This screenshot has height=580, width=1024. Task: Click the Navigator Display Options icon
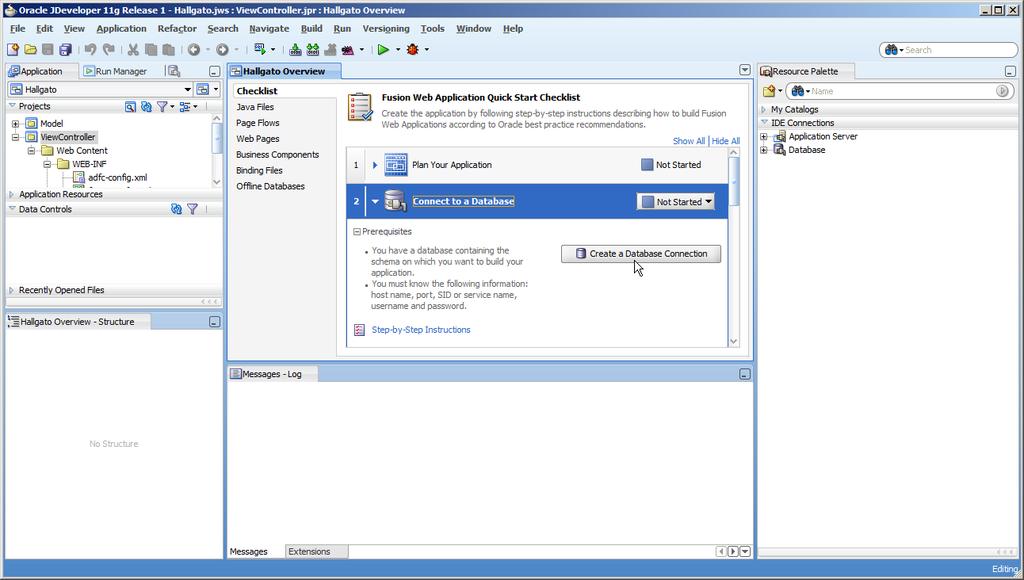click(x=185, y=106)
